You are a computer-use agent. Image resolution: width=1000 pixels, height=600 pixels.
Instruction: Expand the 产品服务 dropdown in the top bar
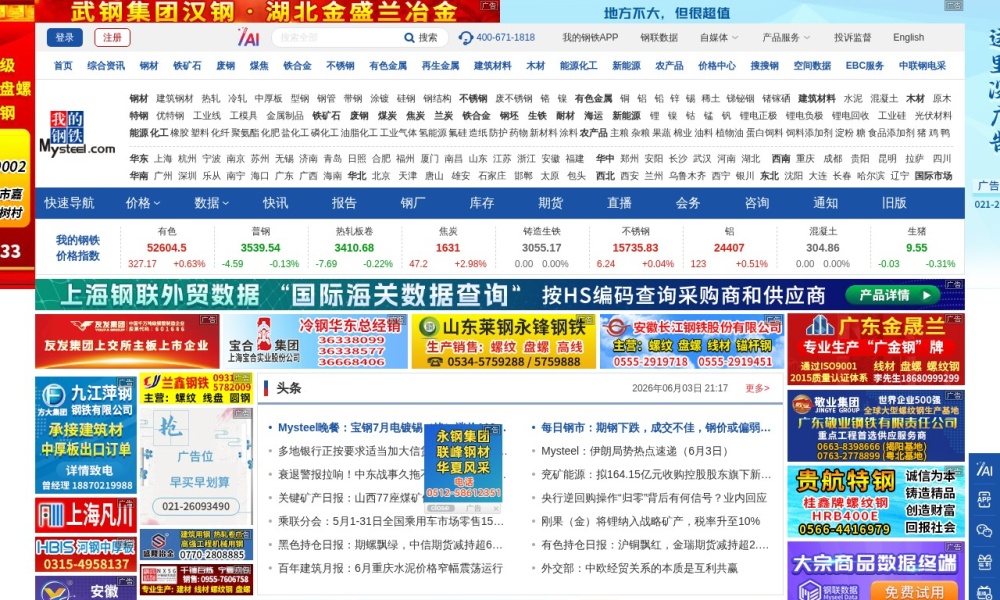coord(786,38)
